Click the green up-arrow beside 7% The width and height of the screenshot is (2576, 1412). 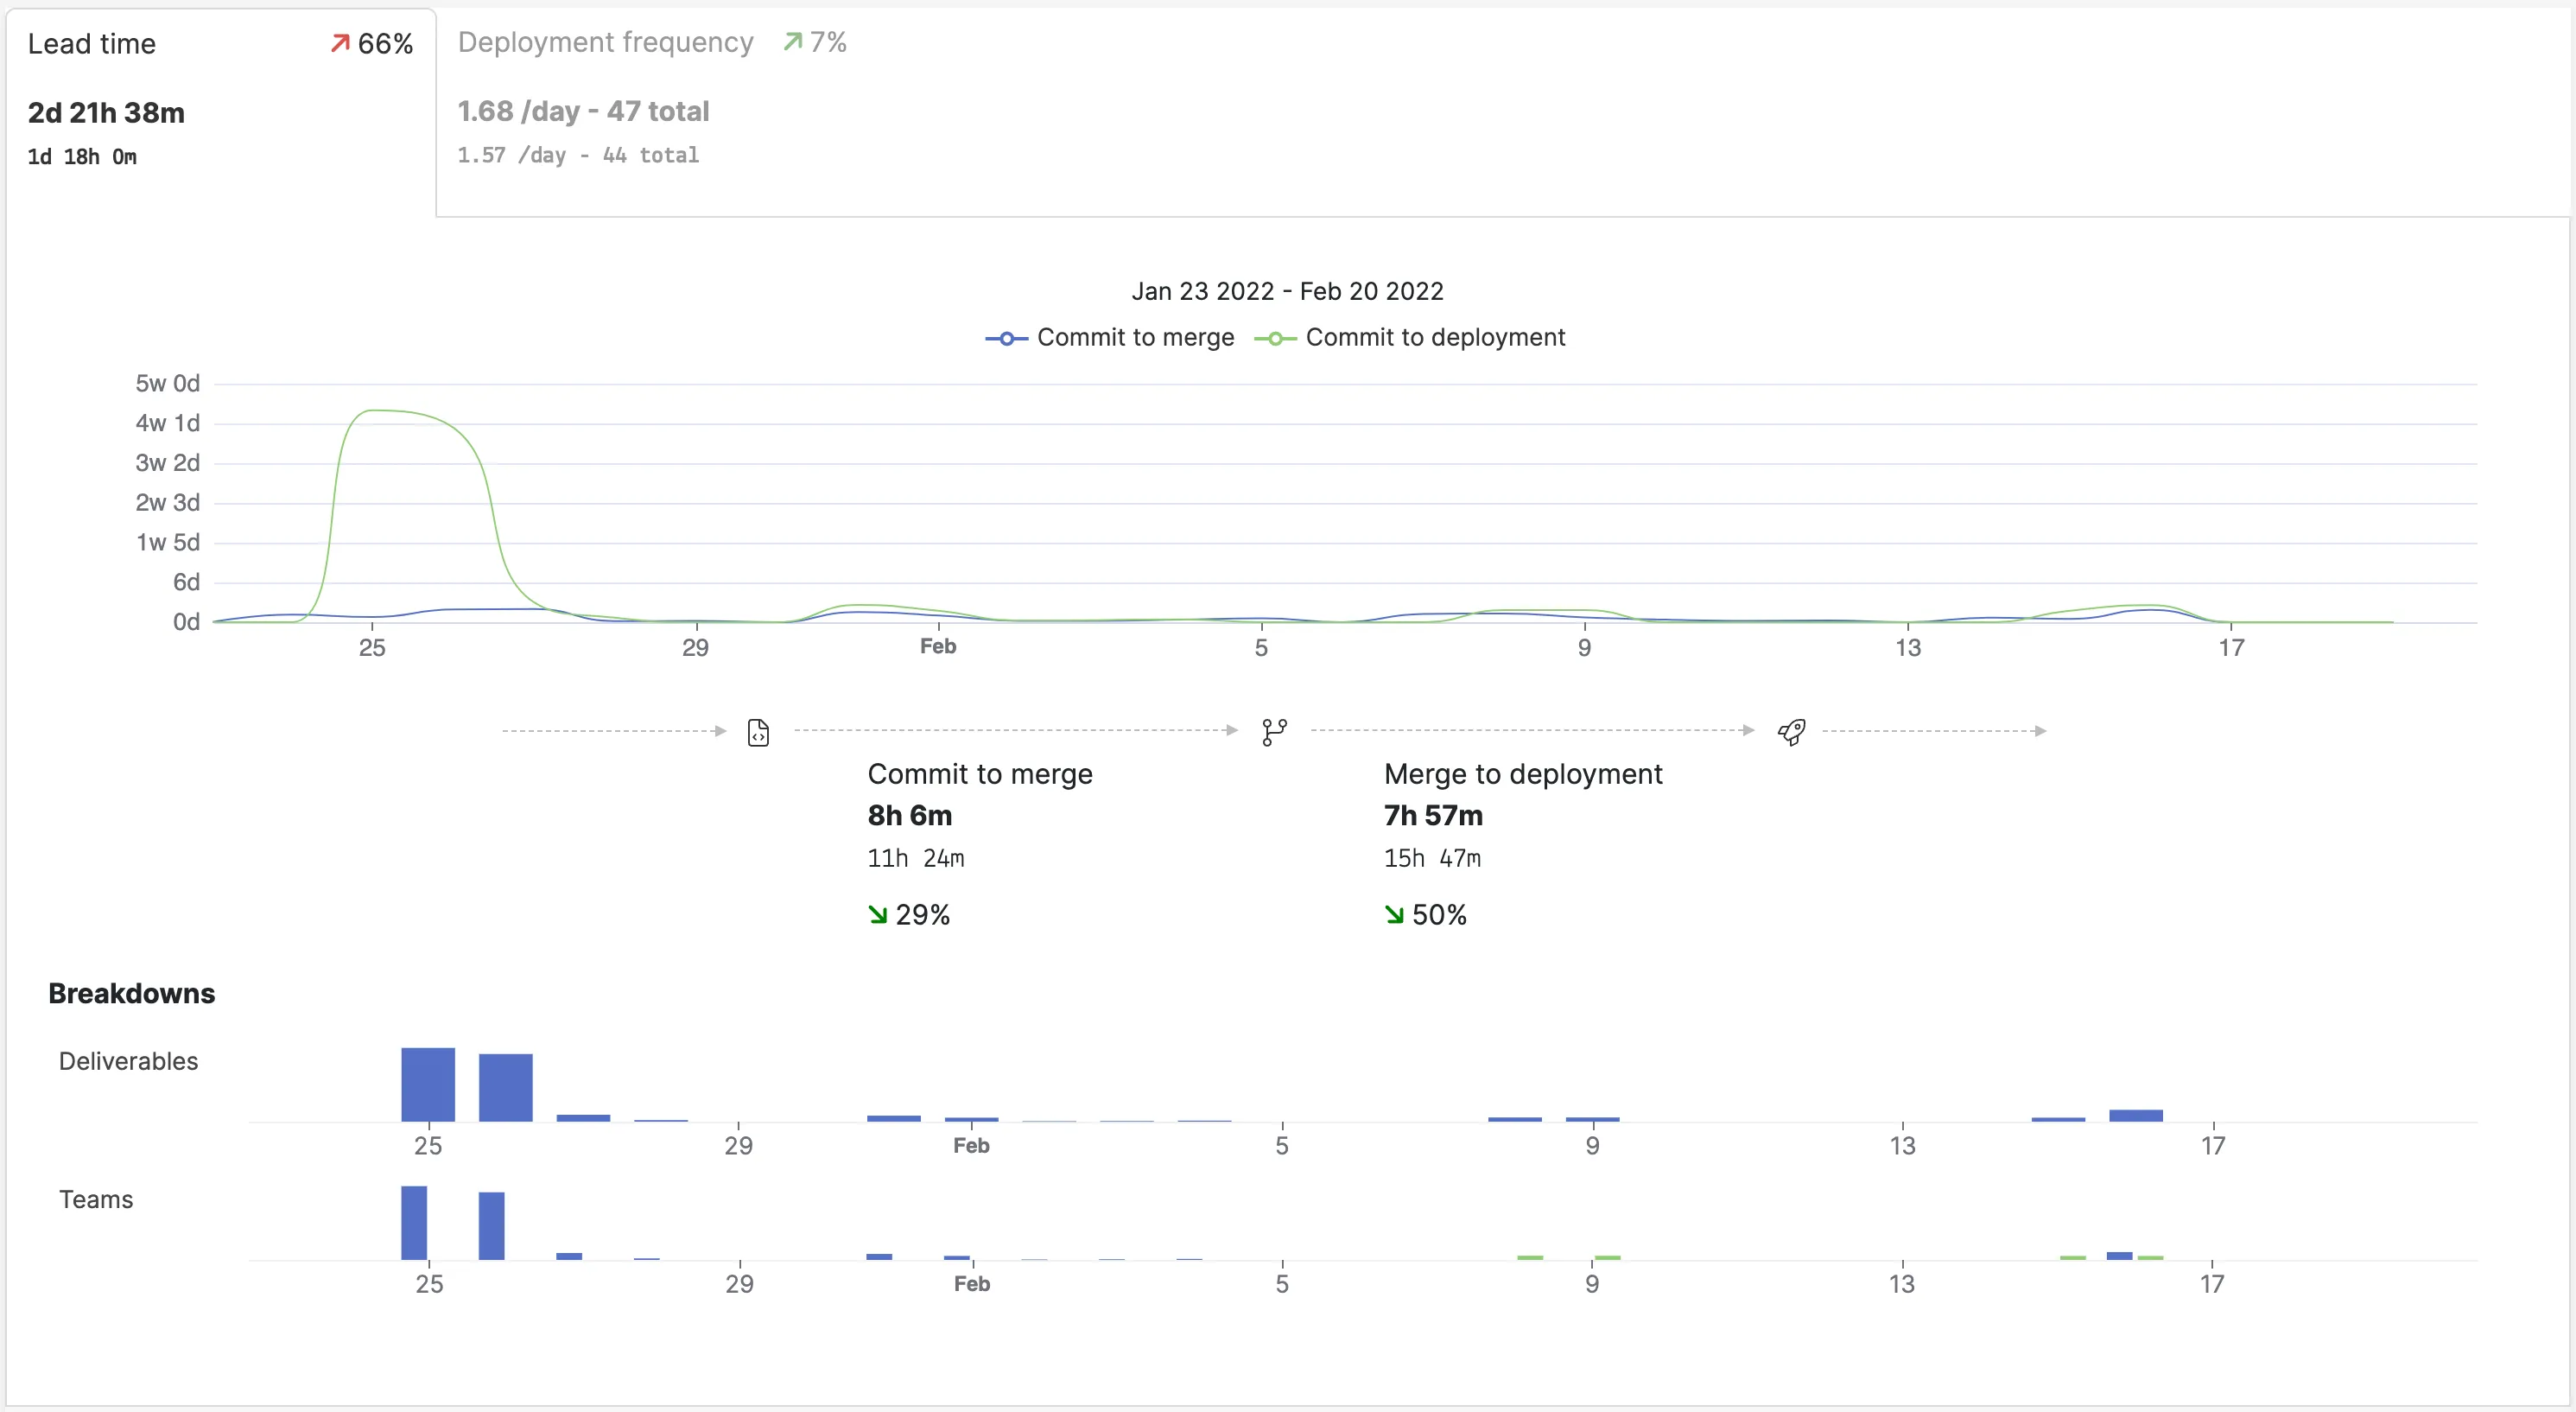[x=792, y=42]
